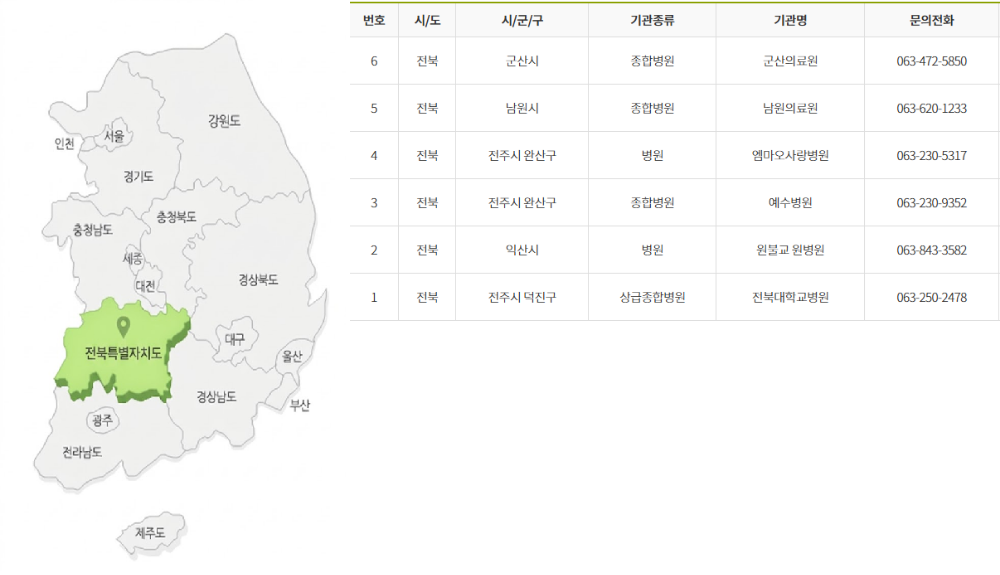The image size is (1000, 575).
Task: Click the 시/도 column header
Action: (427, 20)
